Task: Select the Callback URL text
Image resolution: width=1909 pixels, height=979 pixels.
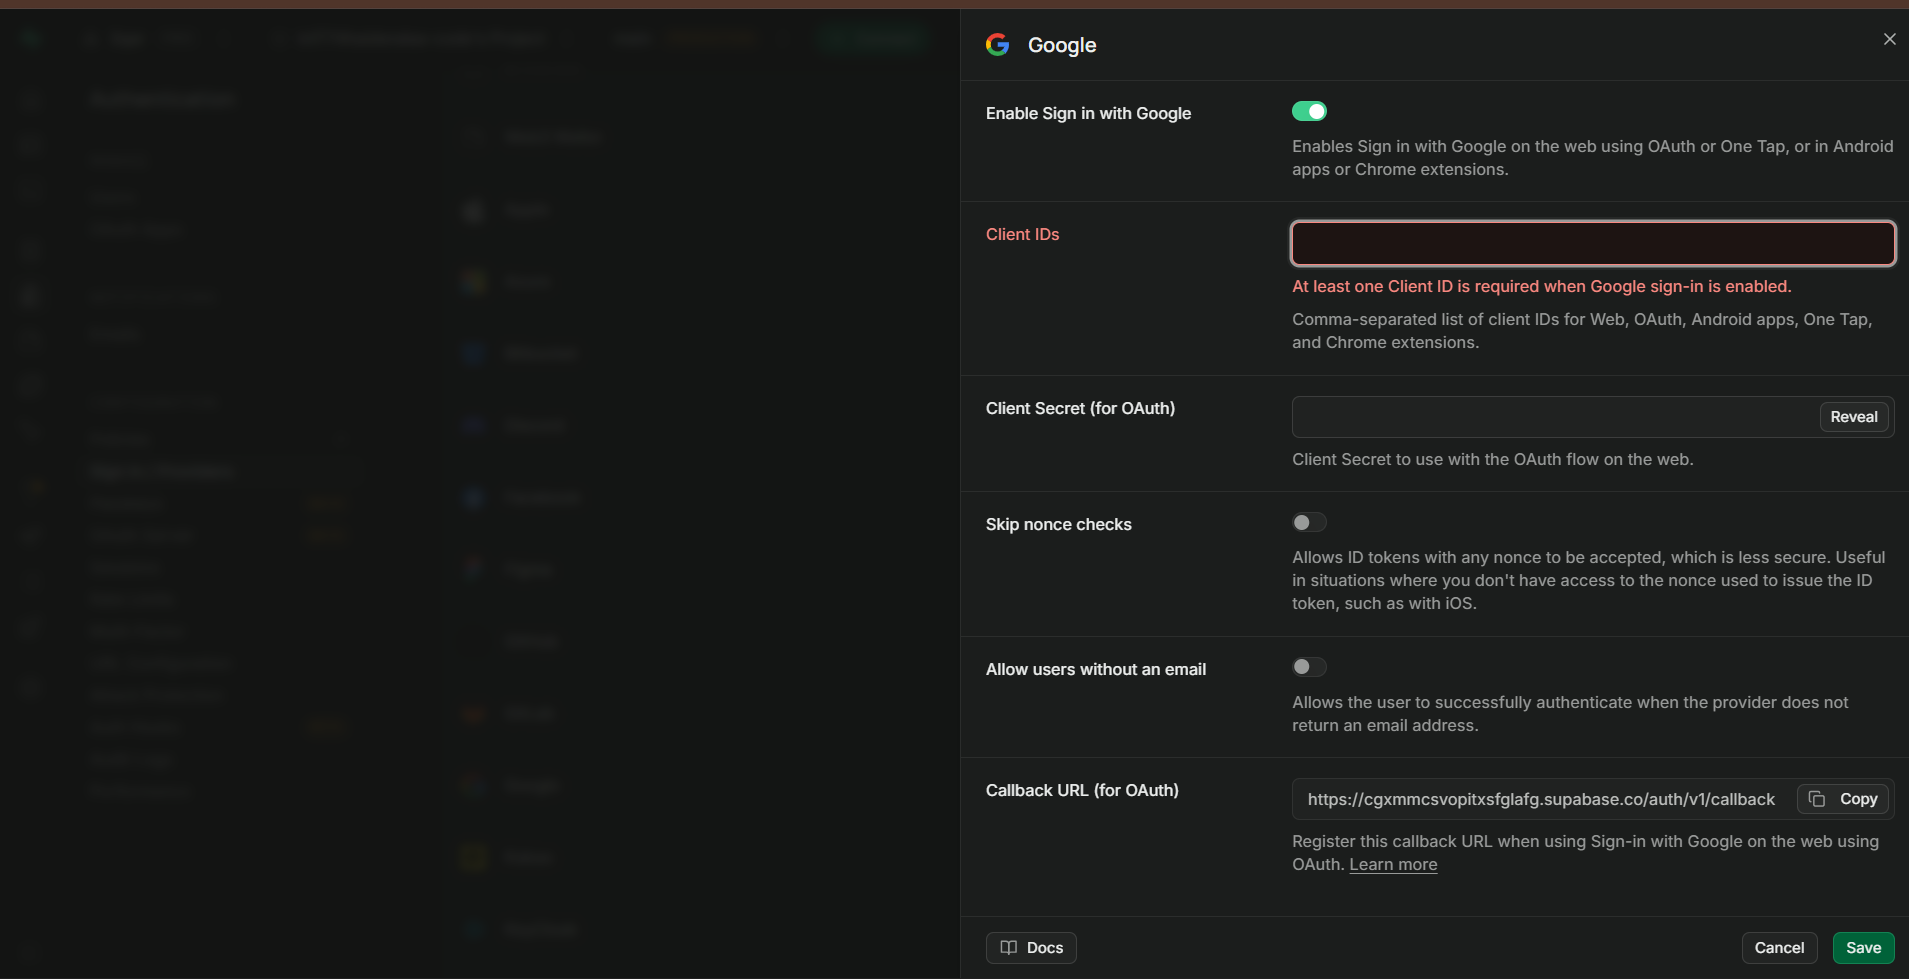Action: (1541, 799)
